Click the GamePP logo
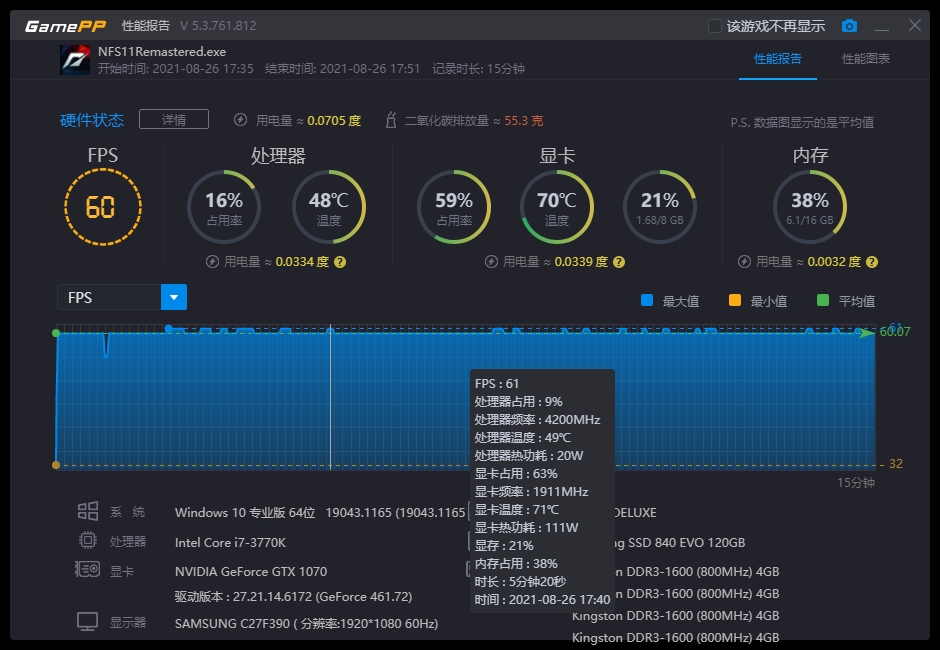The image size is (940, 650). click(x=65, y=26)
